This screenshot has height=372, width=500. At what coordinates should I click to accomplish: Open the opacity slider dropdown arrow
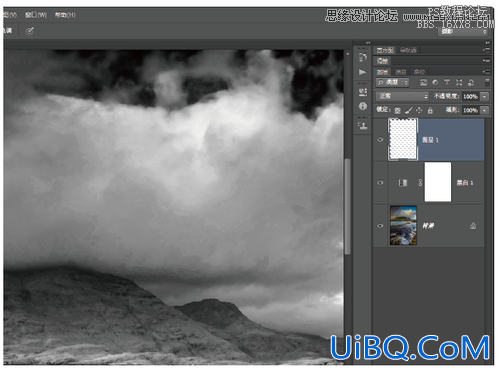(484, 97)
